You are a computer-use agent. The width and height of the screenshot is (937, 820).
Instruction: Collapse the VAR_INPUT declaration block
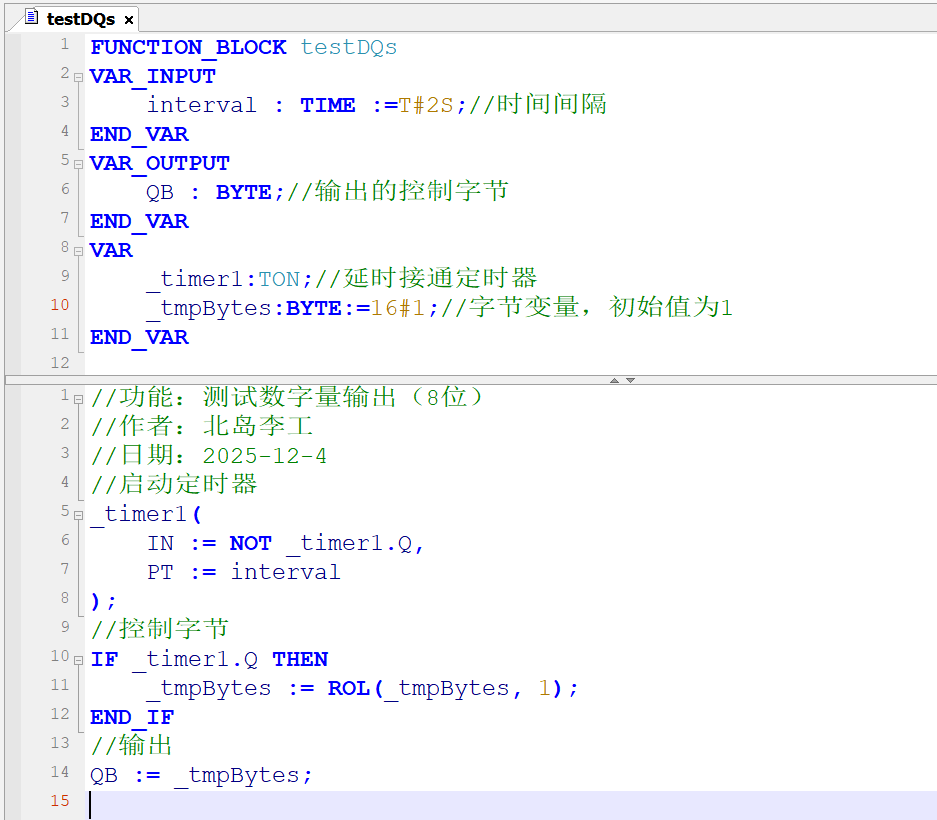(78, 75)
